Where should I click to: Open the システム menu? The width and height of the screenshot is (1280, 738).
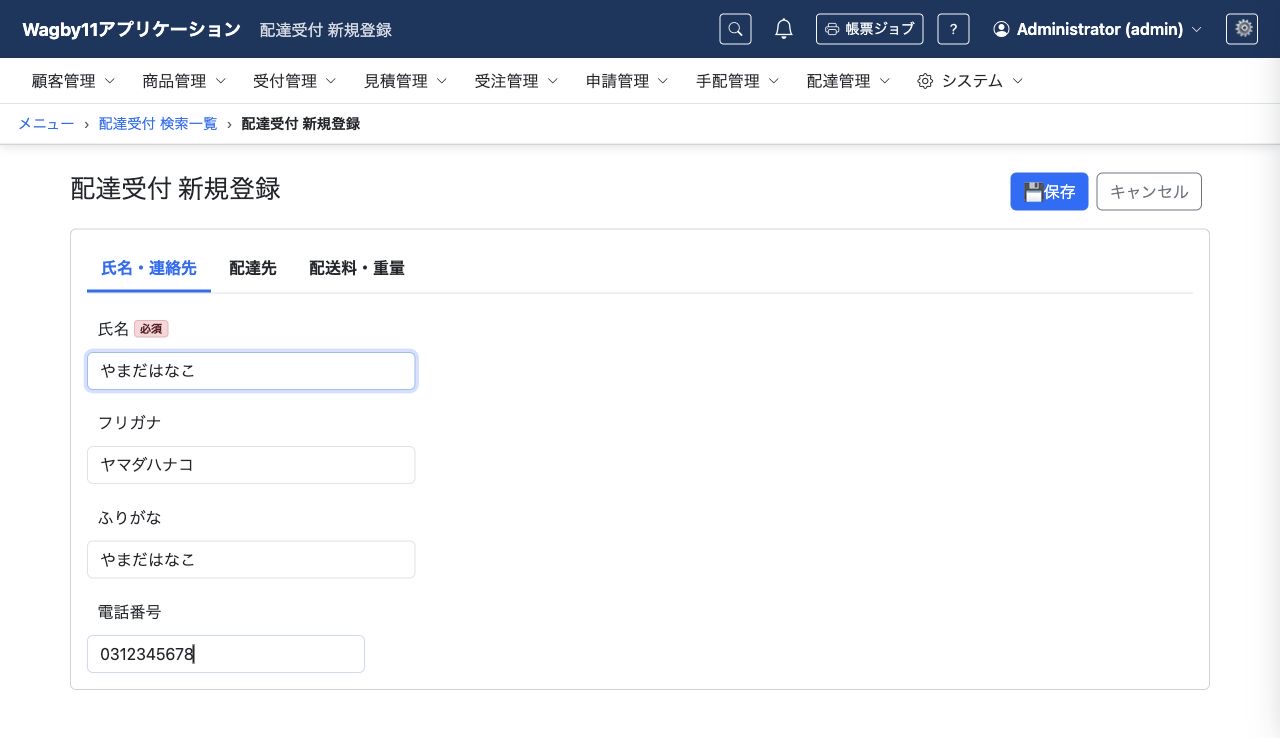click(970, 81)
